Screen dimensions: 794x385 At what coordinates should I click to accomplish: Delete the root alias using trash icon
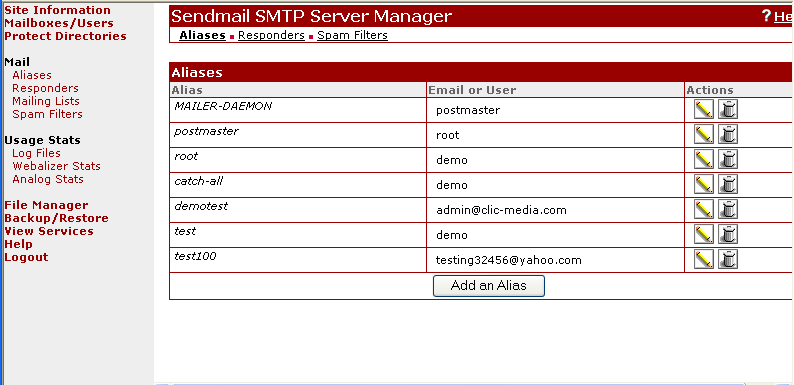point(728,159)
